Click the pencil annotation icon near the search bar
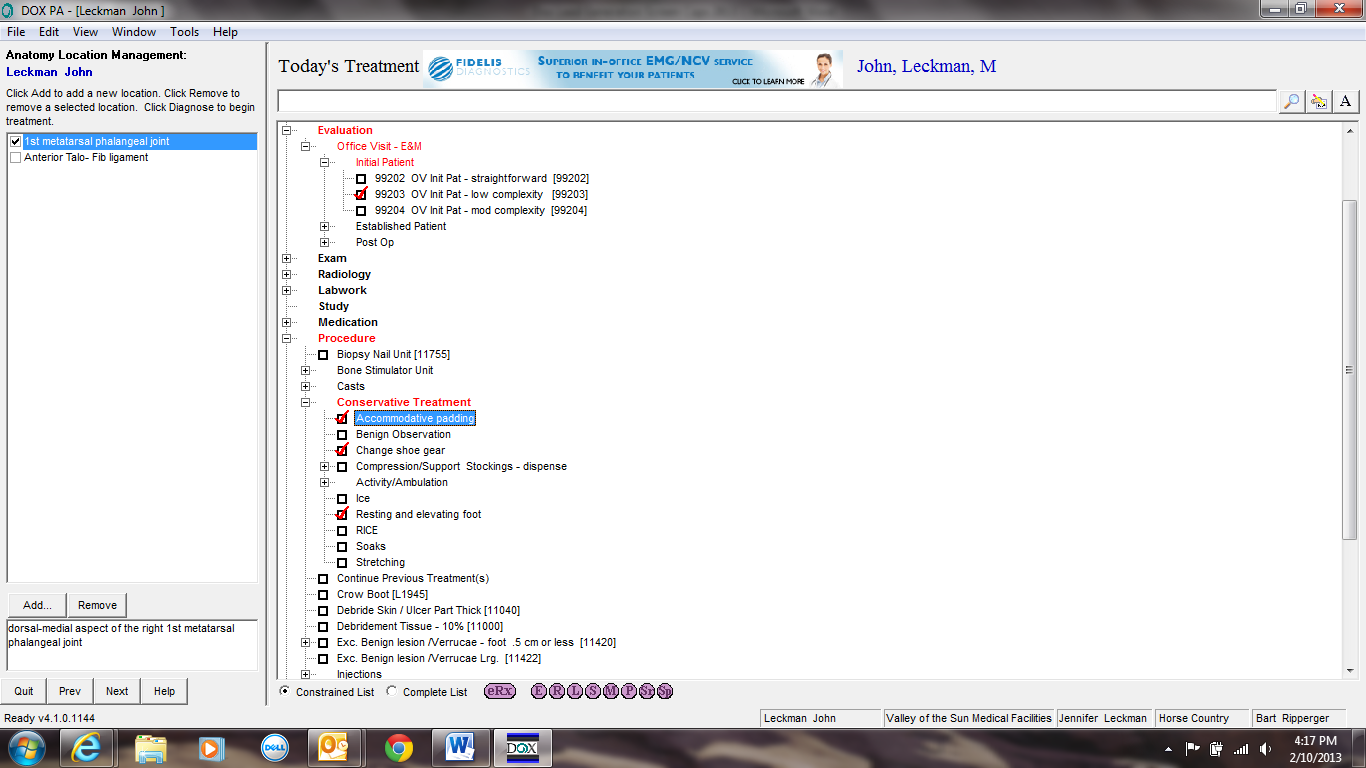Image resolution: width=1366 pixels, height=768 pixels. (1318, 101)
